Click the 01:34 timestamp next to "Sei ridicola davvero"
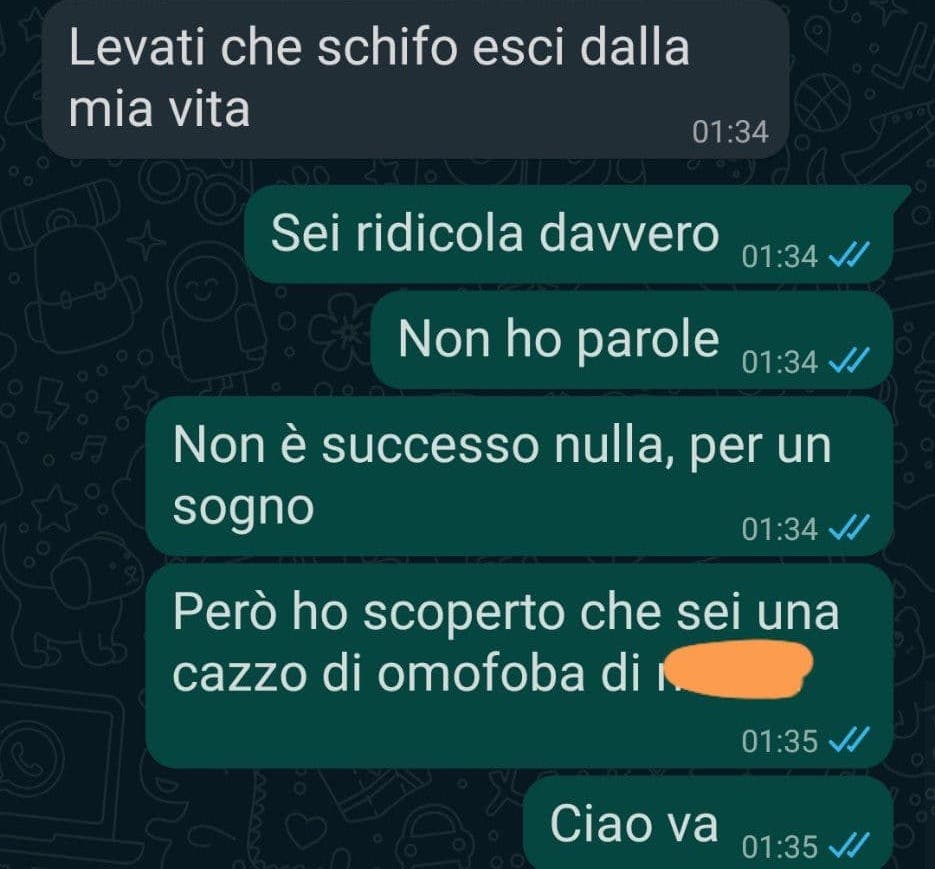This screenshot has height=869, width=935. [x=779, y=257]
